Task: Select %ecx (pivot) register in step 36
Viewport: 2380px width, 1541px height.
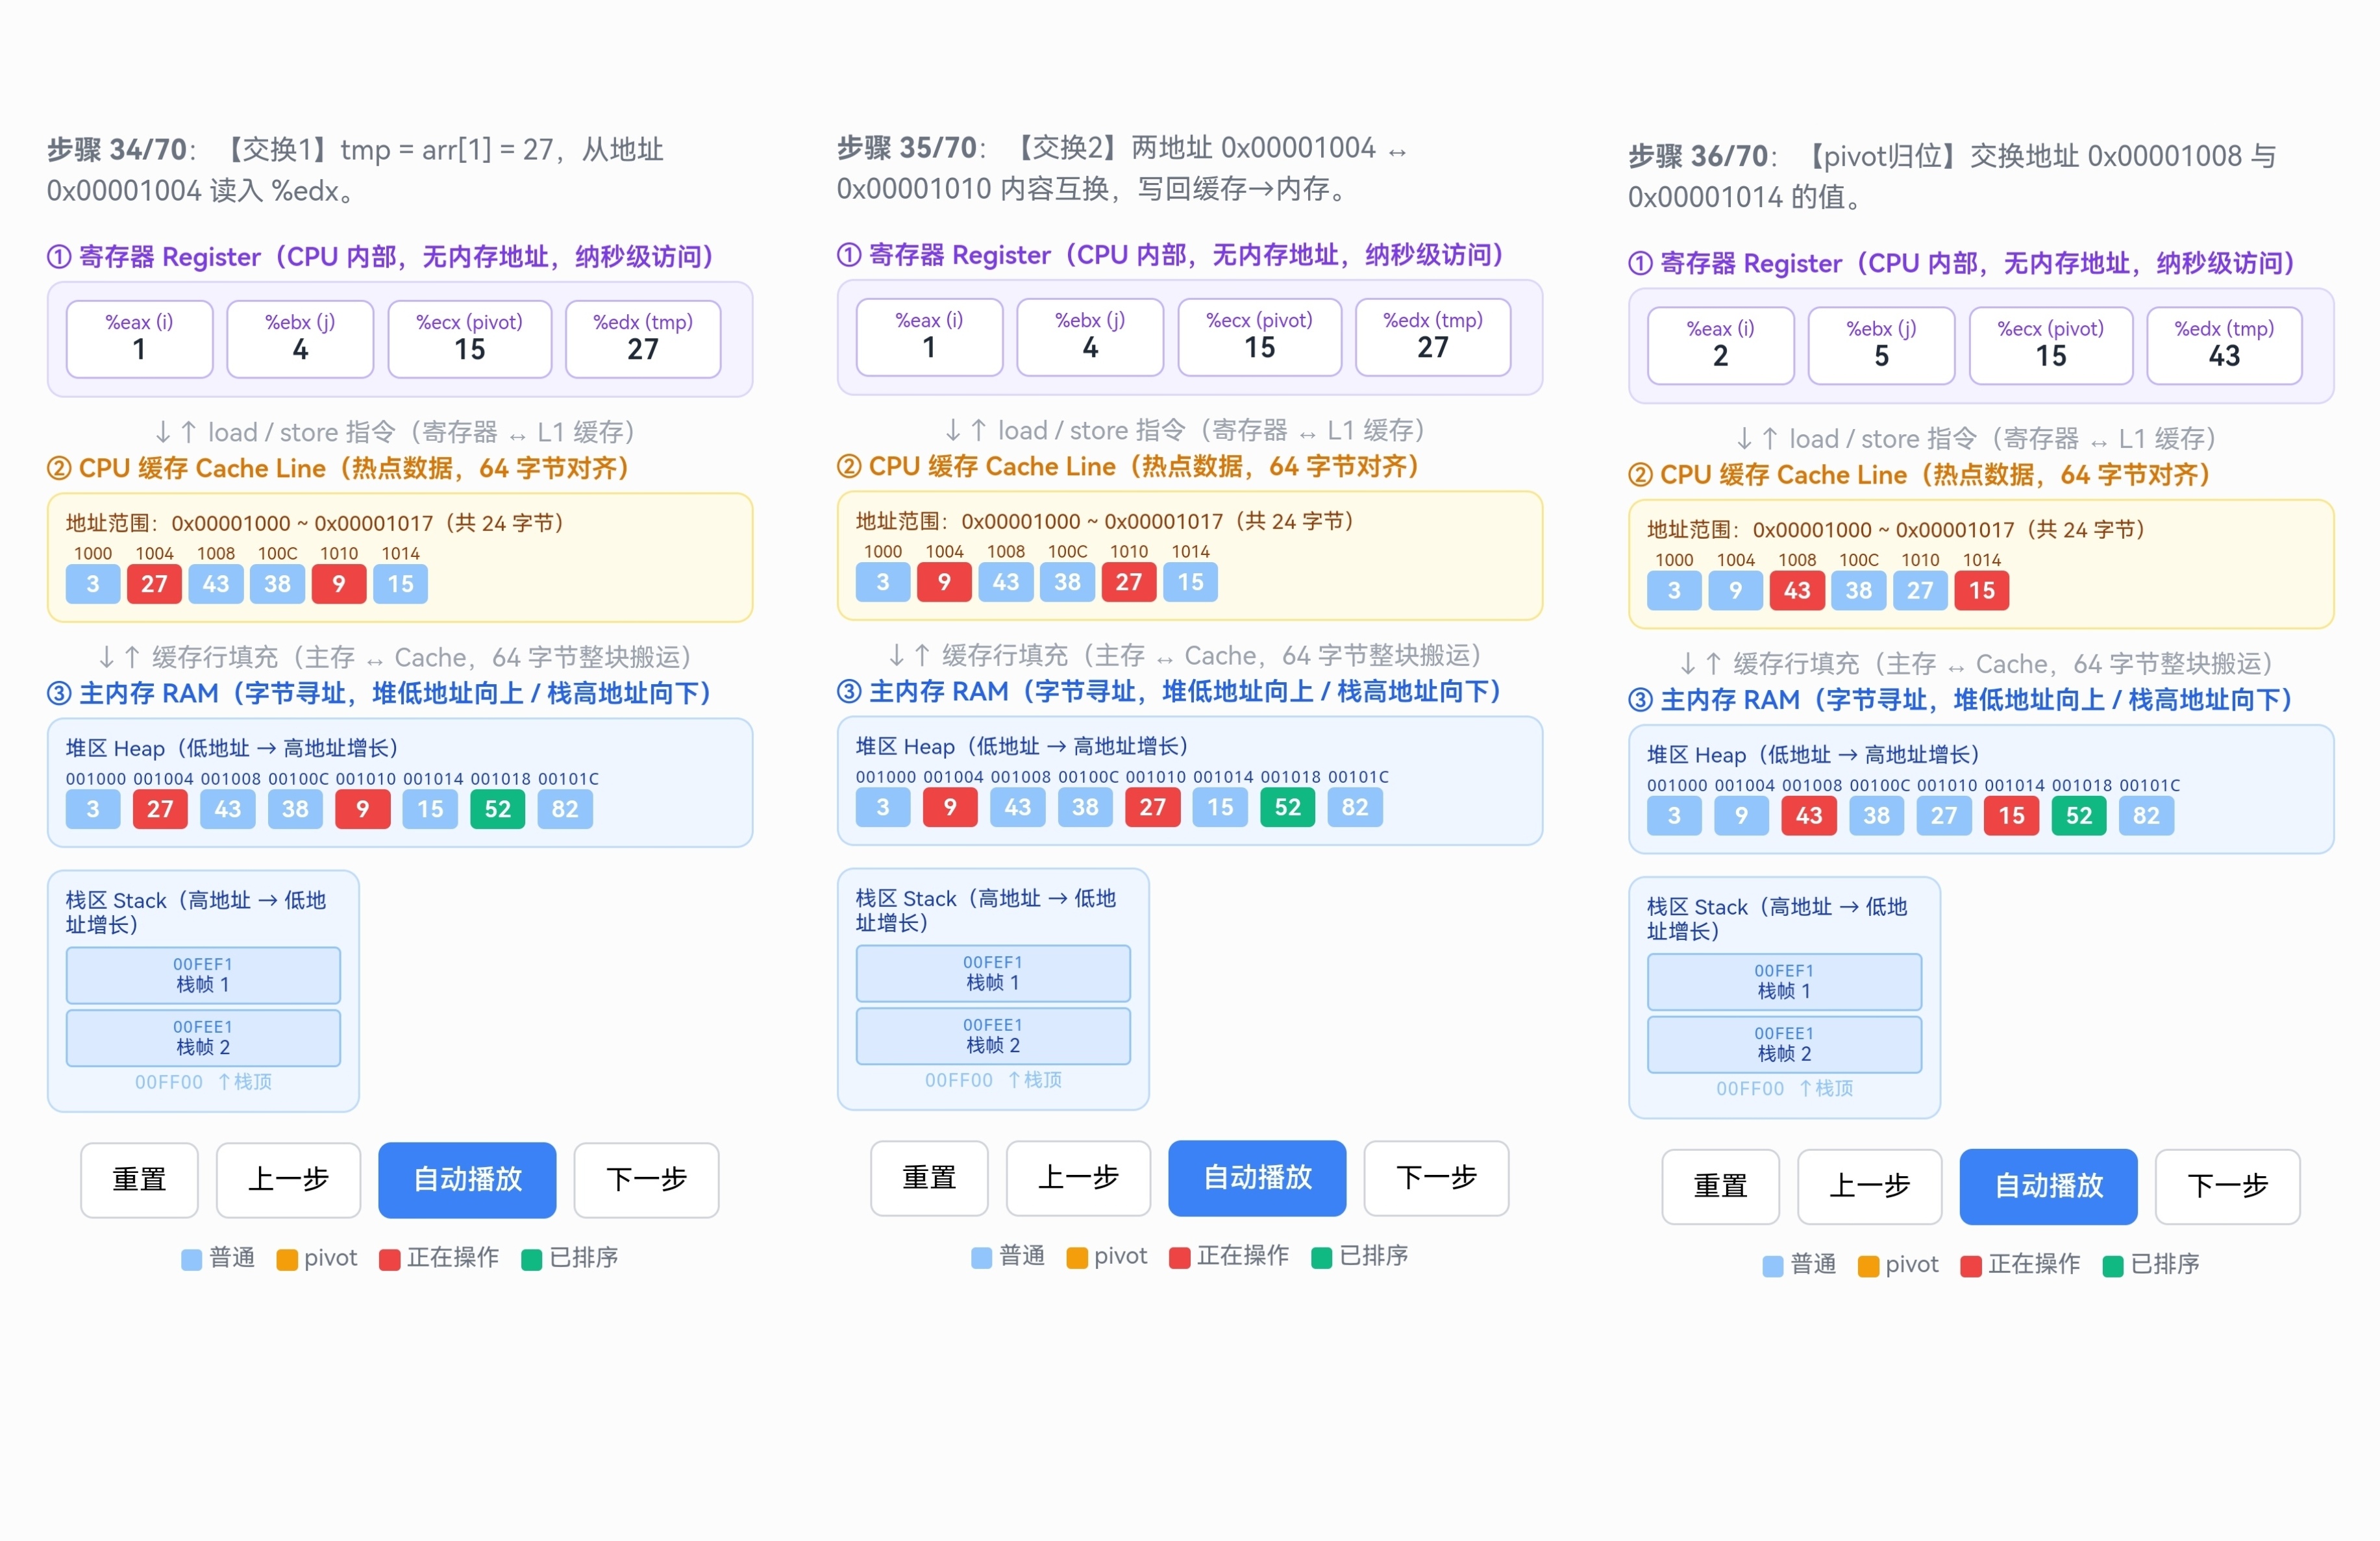Action: point(2051,345)
